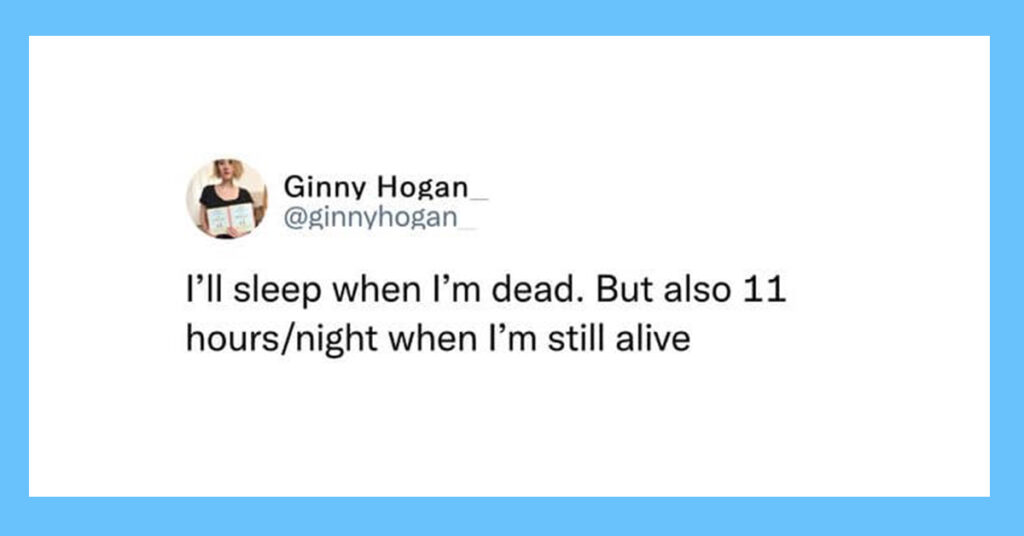Open the @ginnyhogan_ handle link

[380, 217]
